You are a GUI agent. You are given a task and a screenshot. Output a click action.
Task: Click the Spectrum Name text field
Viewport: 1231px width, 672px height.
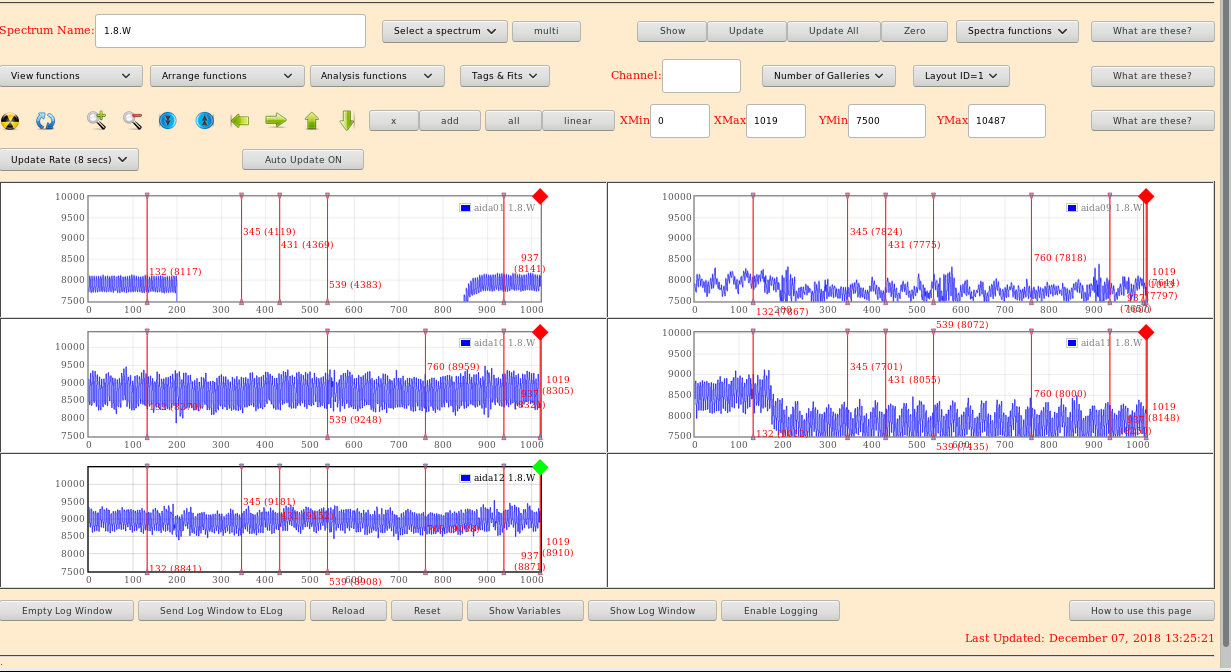pos(230,31)
